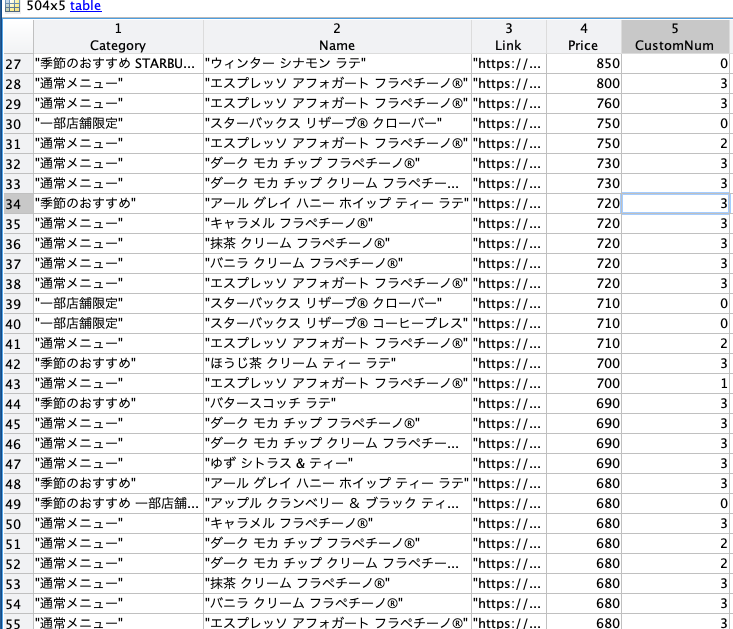Click CustomNum cell 0 in row 40
The image size is (733, 629).
(675, 324)
